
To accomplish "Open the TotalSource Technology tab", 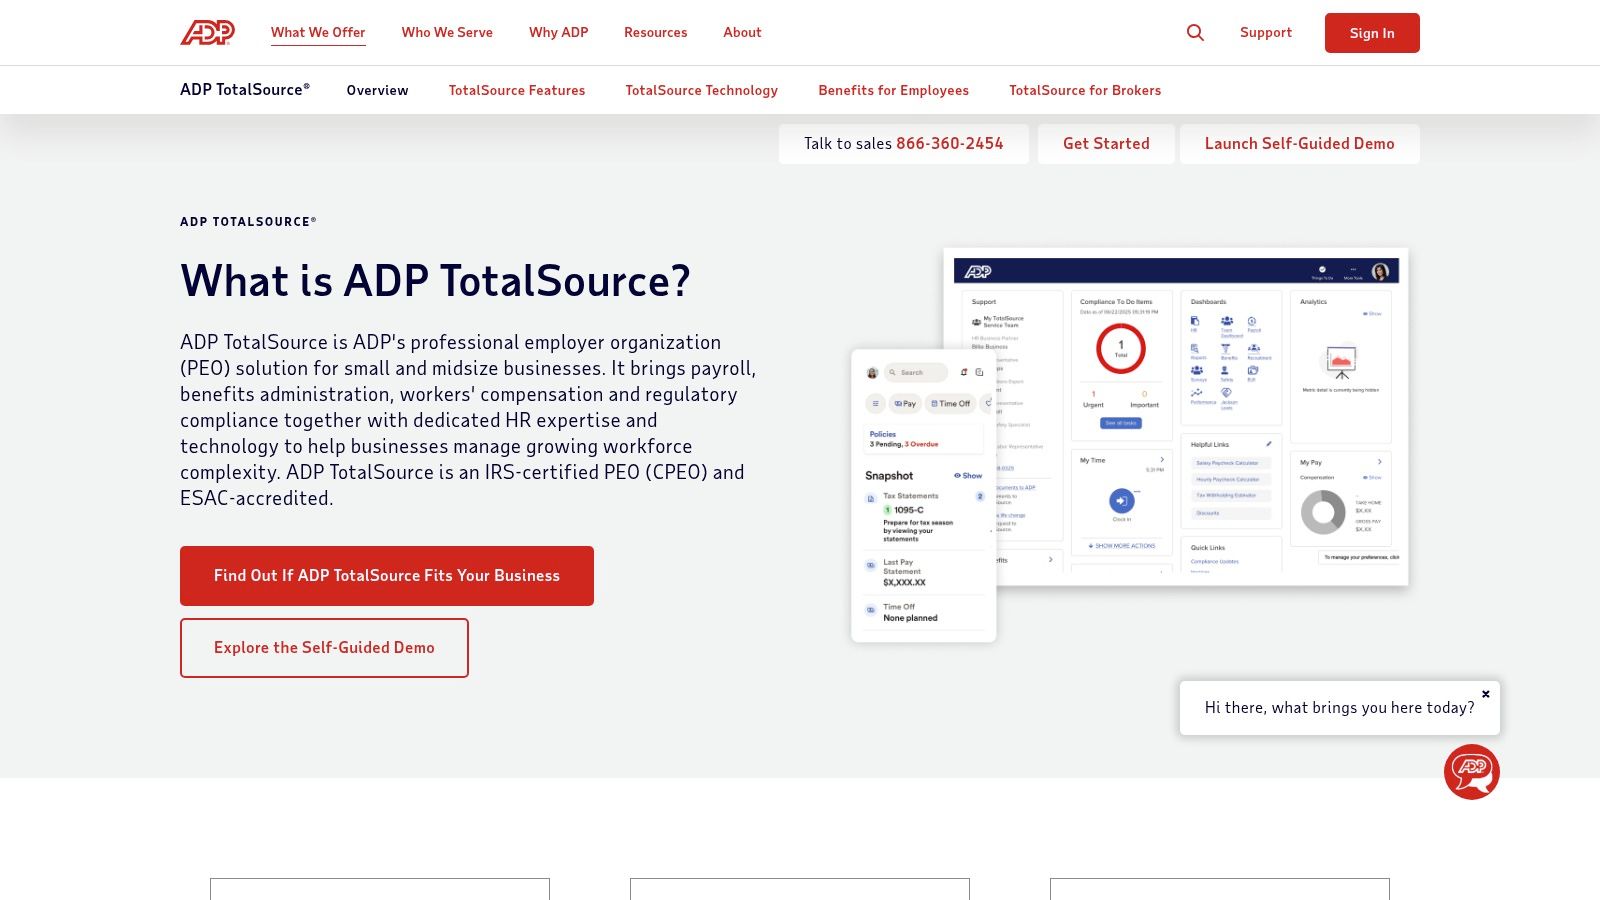I will [x=701, y=90].
